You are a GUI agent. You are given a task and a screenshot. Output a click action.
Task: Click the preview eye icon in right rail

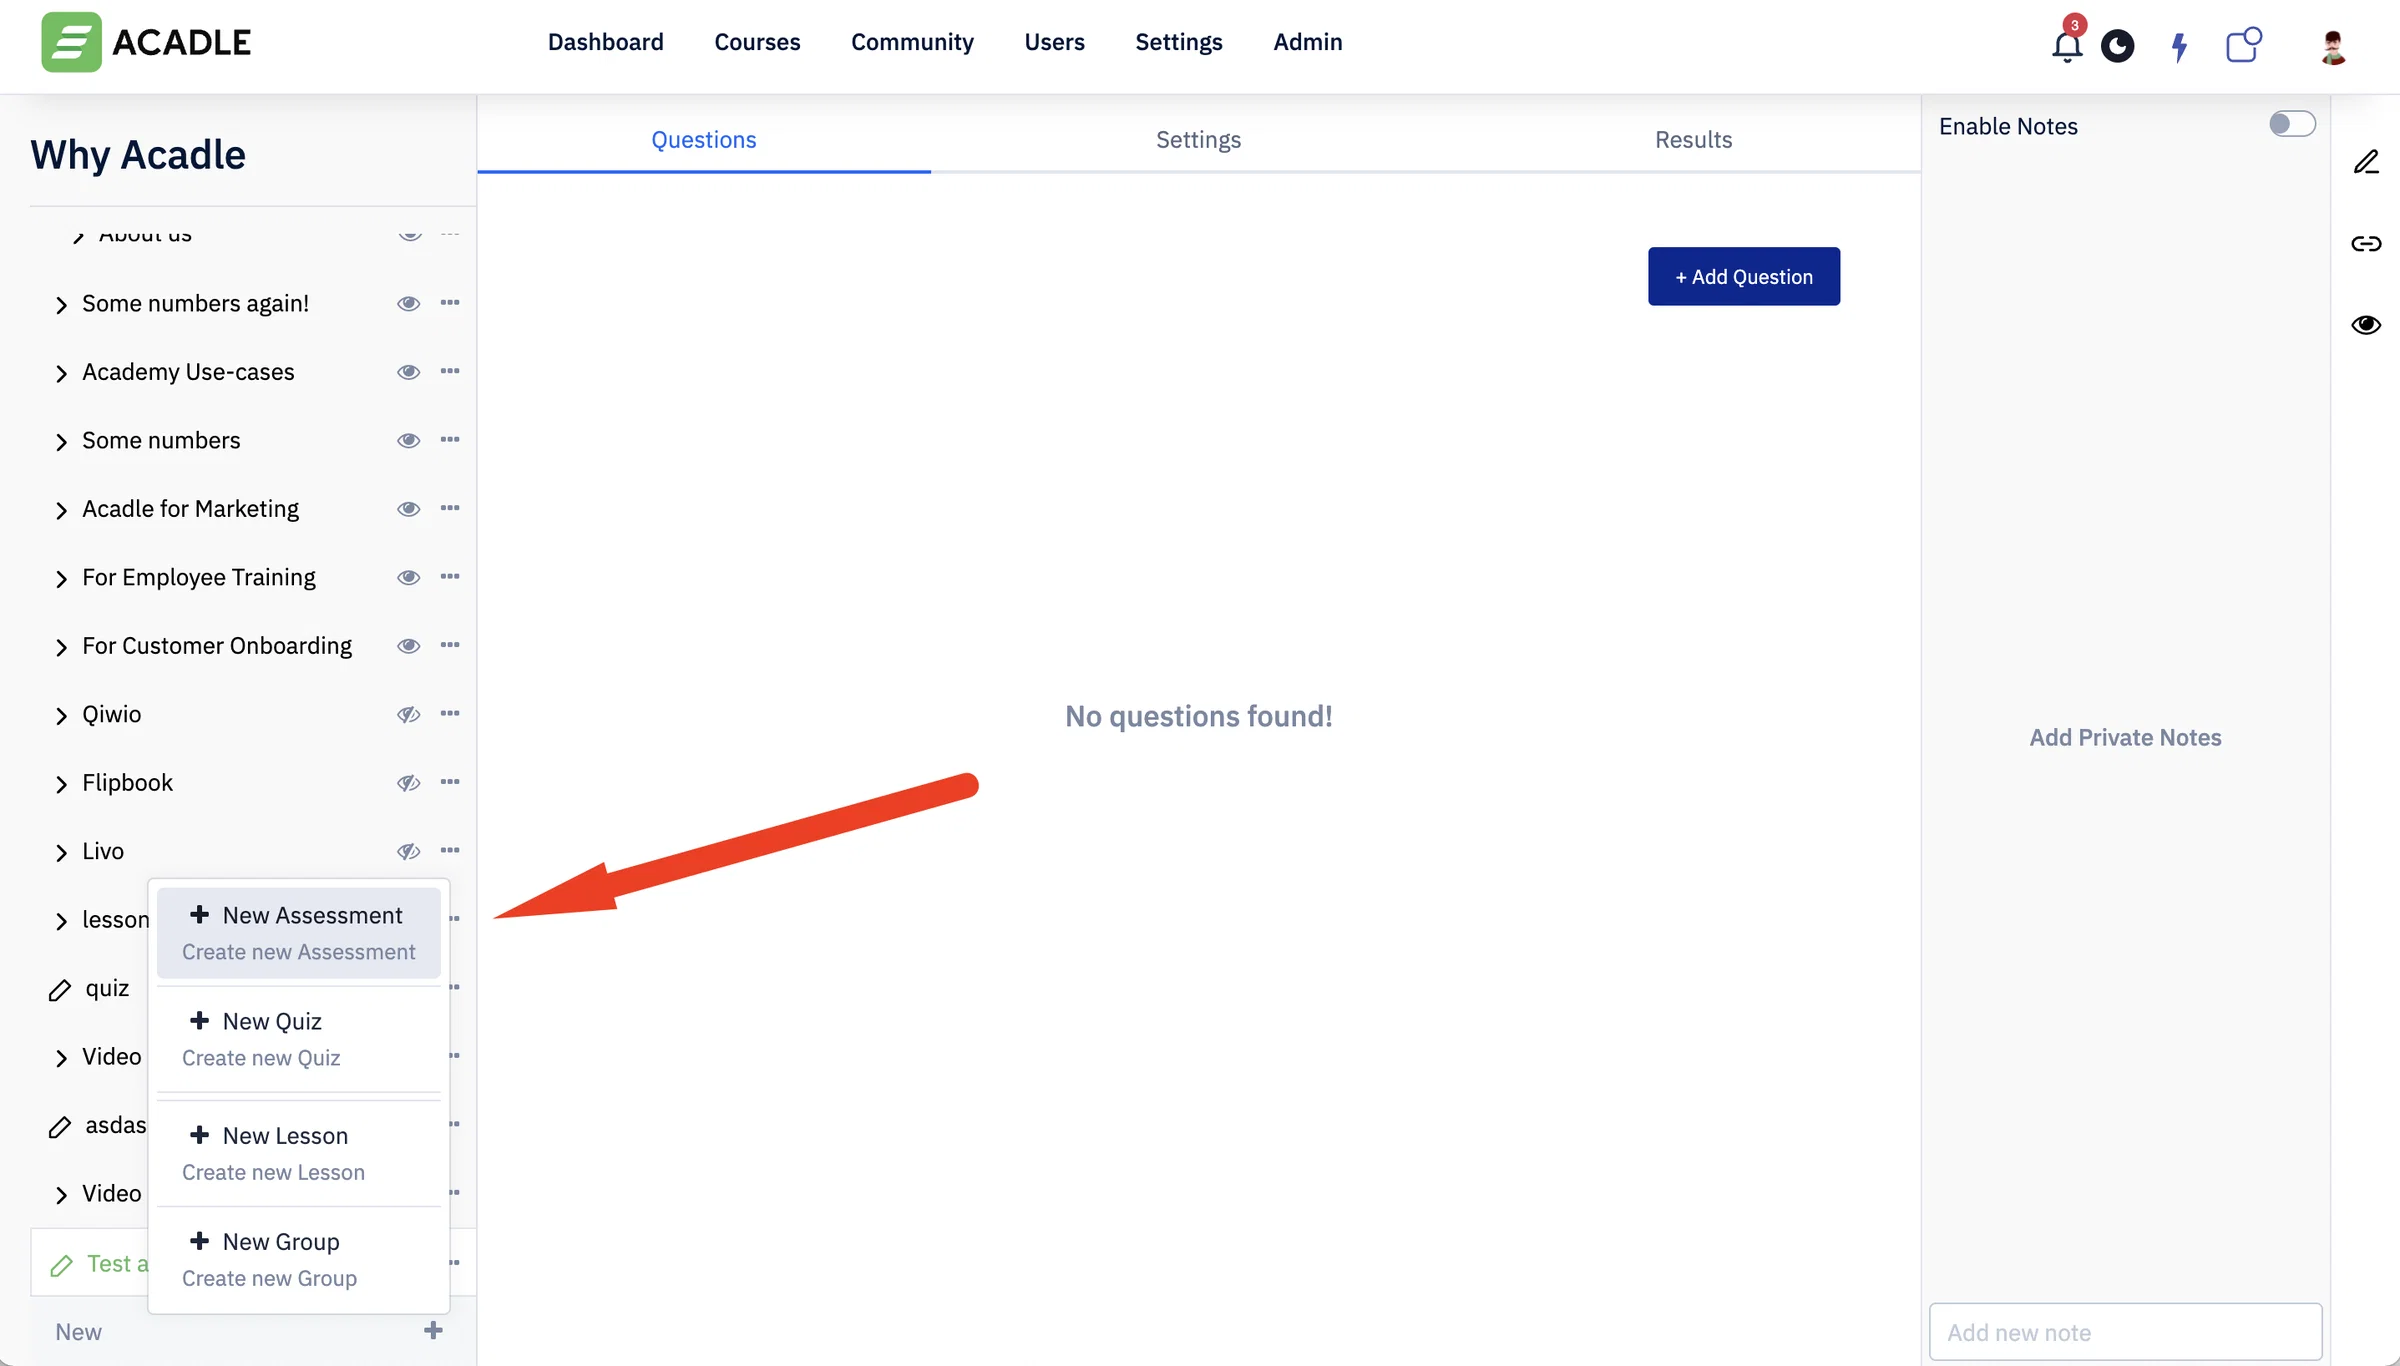coord(2366,324)
